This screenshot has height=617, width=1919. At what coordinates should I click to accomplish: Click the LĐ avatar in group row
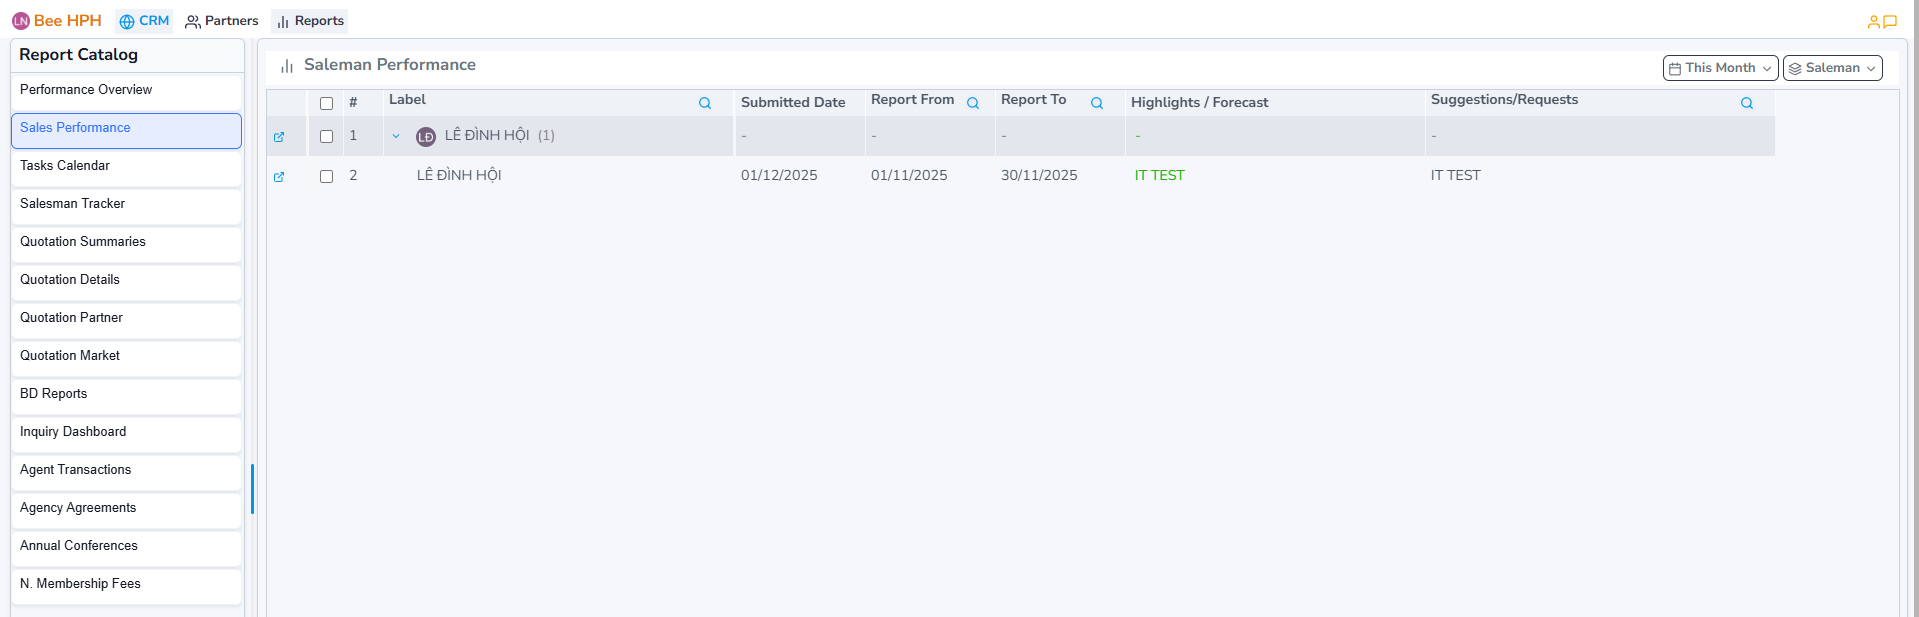426,137
